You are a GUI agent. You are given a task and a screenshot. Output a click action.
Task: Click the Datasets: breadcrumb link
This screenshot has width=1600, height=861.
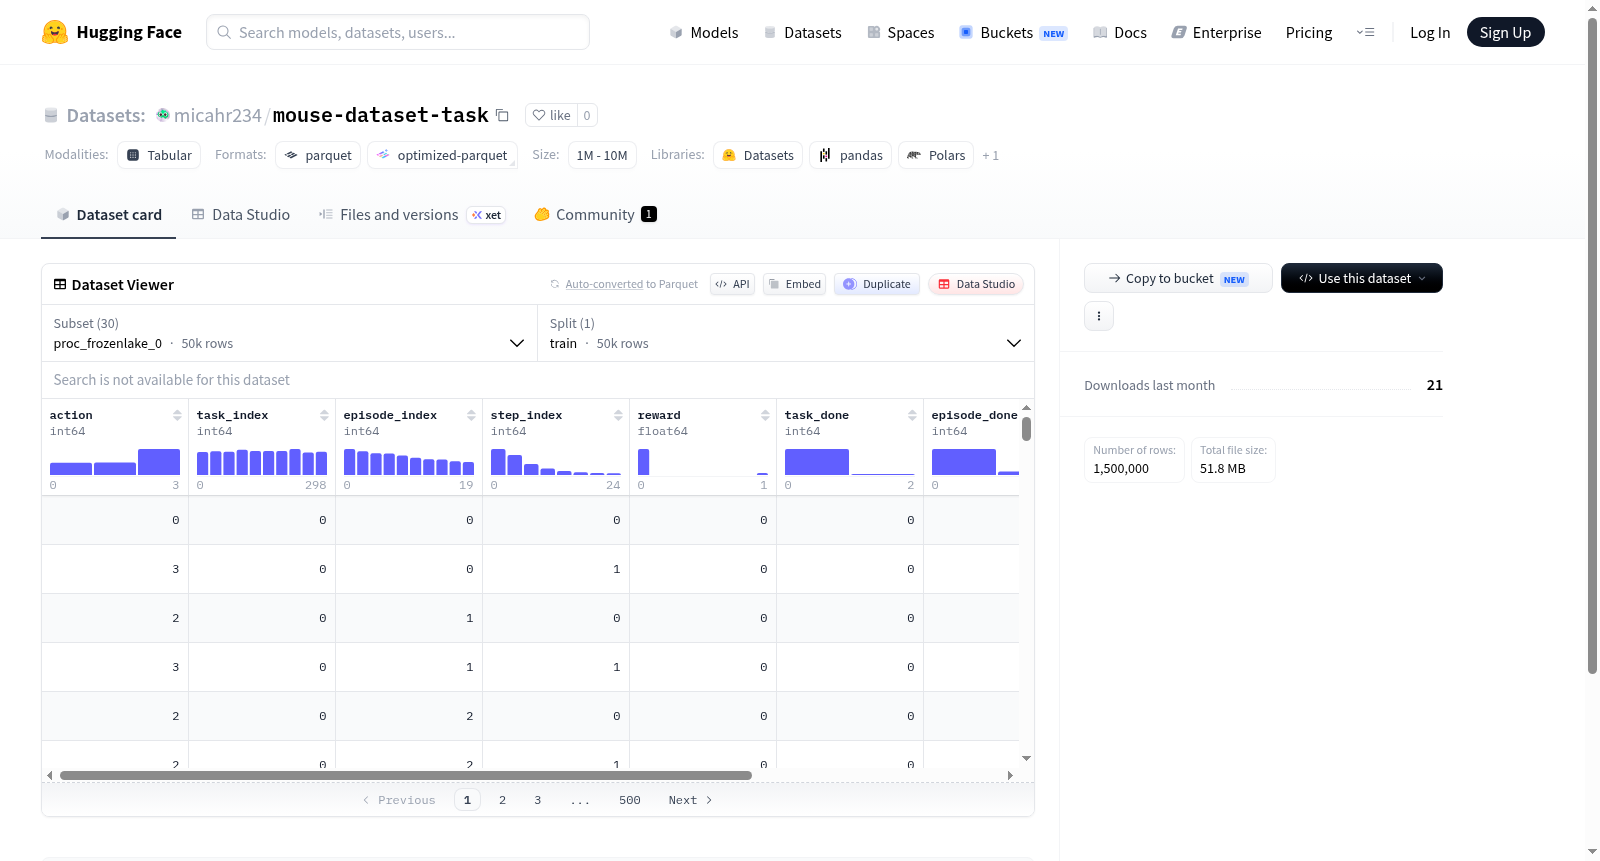(106, 115)
